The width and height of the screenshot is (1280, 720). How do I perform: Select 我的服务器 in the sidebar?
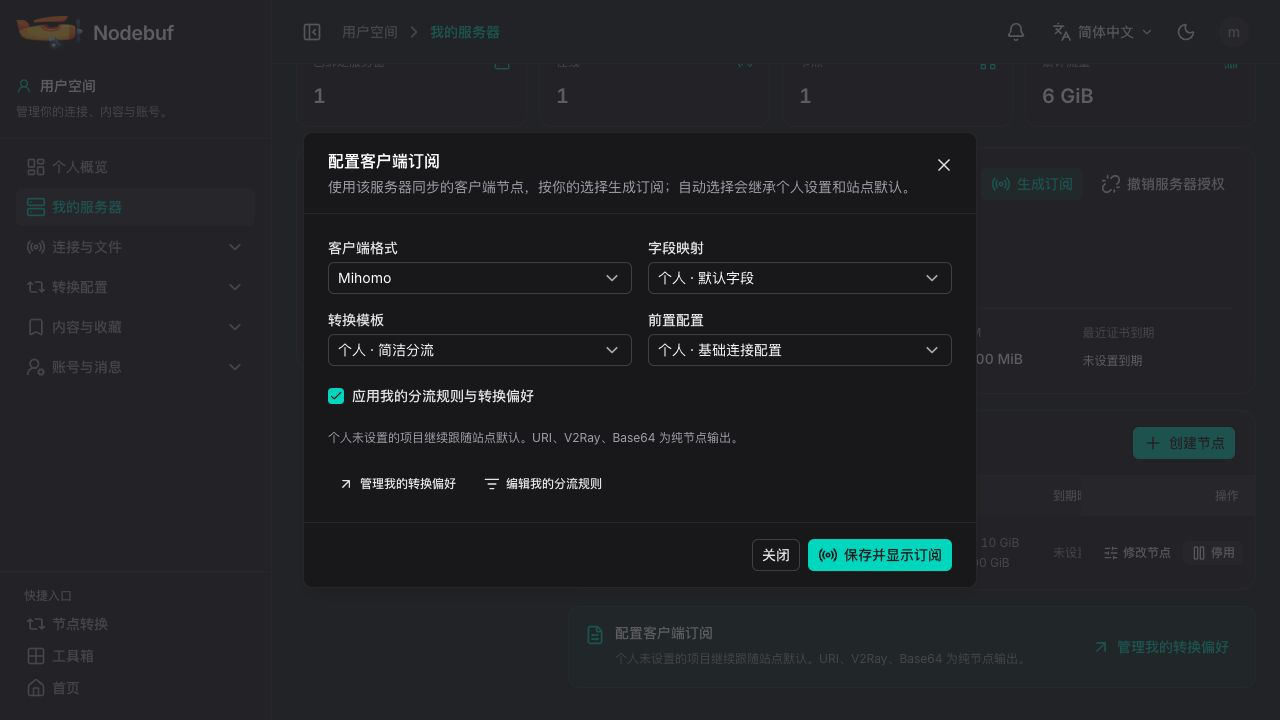coord(135,207)
